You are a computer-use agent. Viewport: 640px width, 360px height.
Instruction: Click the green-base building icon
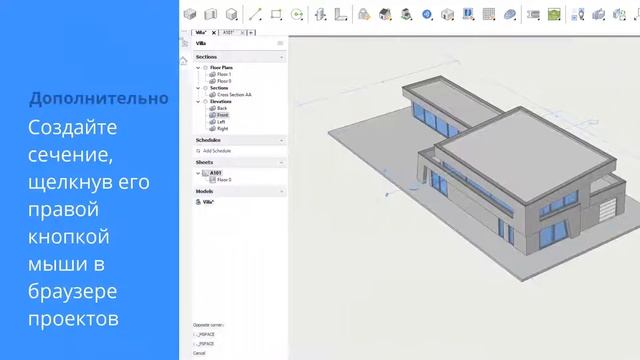click(x=406, y=14)
